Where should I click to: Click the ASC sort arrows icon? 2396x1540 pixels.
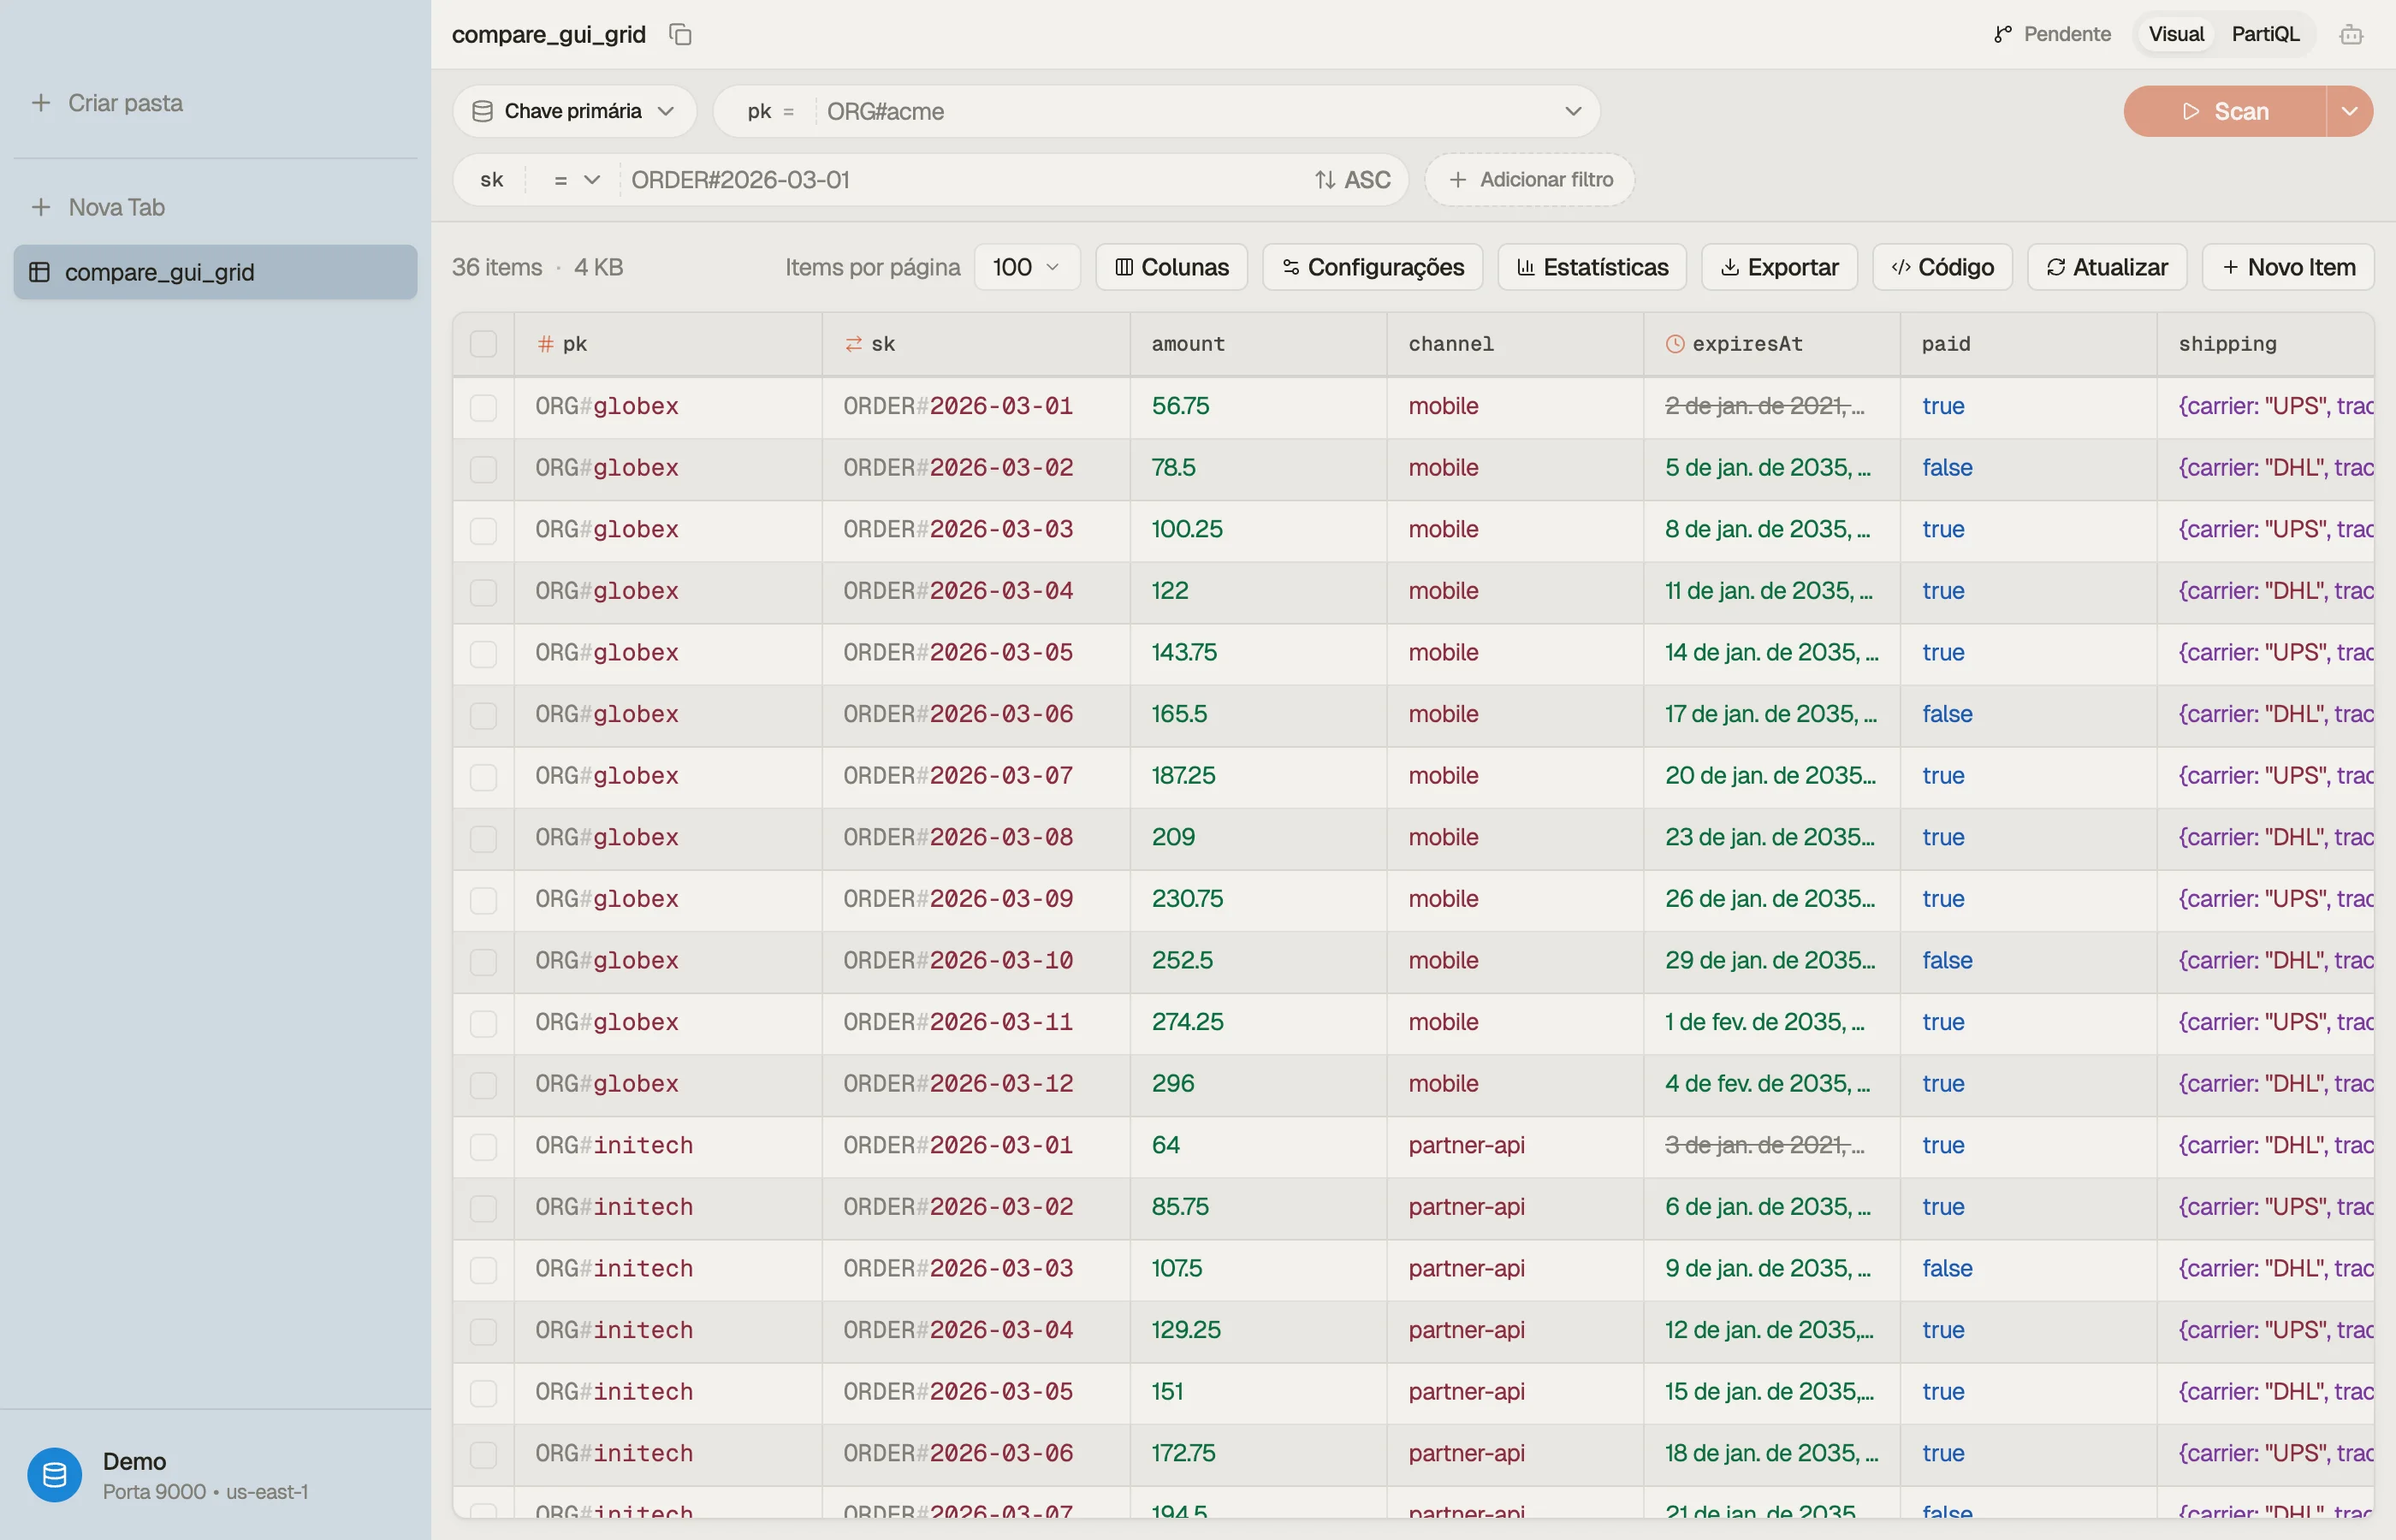point(1325,180)
